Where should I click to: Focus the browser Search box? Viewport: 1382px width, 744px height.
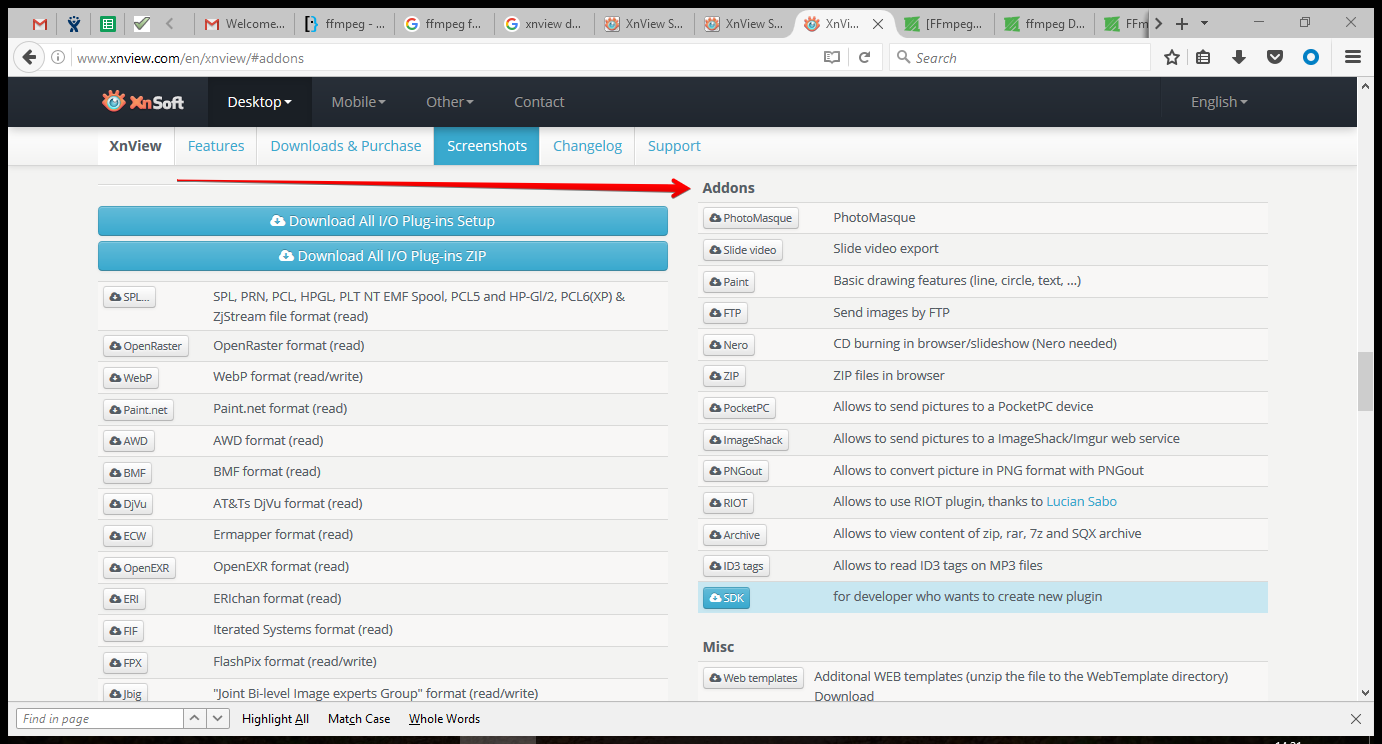[x=1020, y=58]
